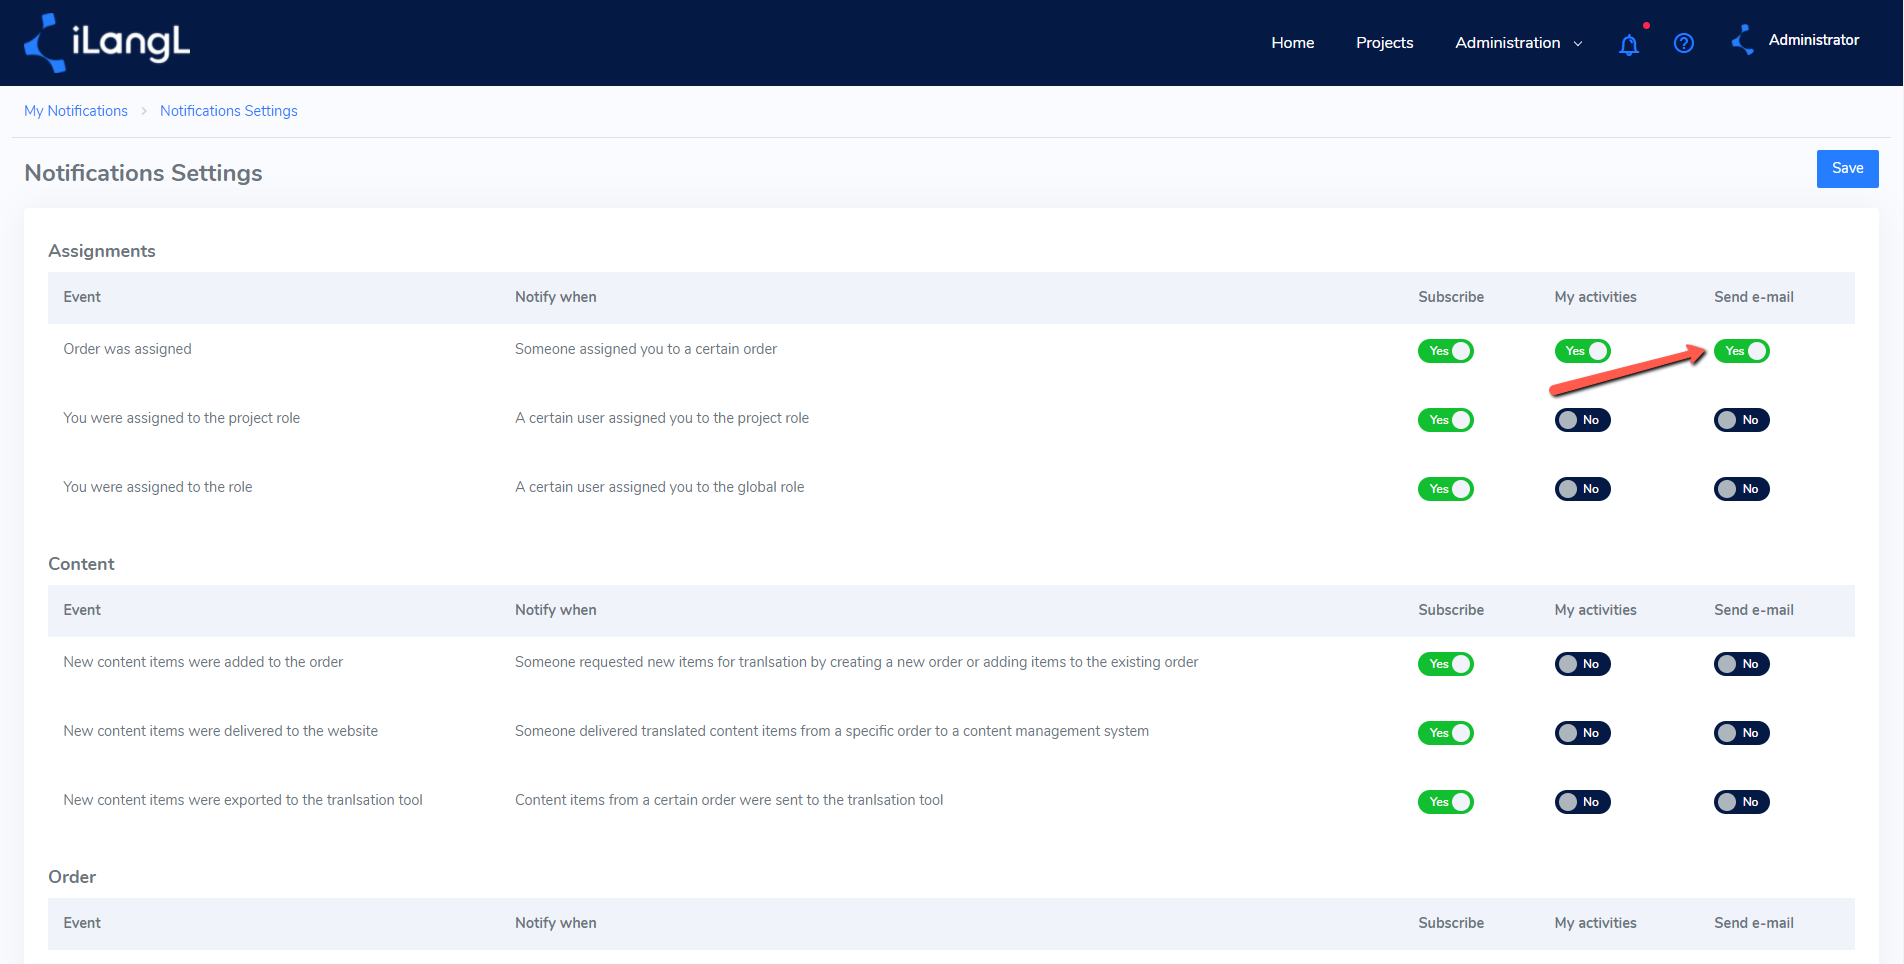Expand the Administration dropdown menu
Viewport: 1904px width, 964px height.
click(x=1519, y=43)
